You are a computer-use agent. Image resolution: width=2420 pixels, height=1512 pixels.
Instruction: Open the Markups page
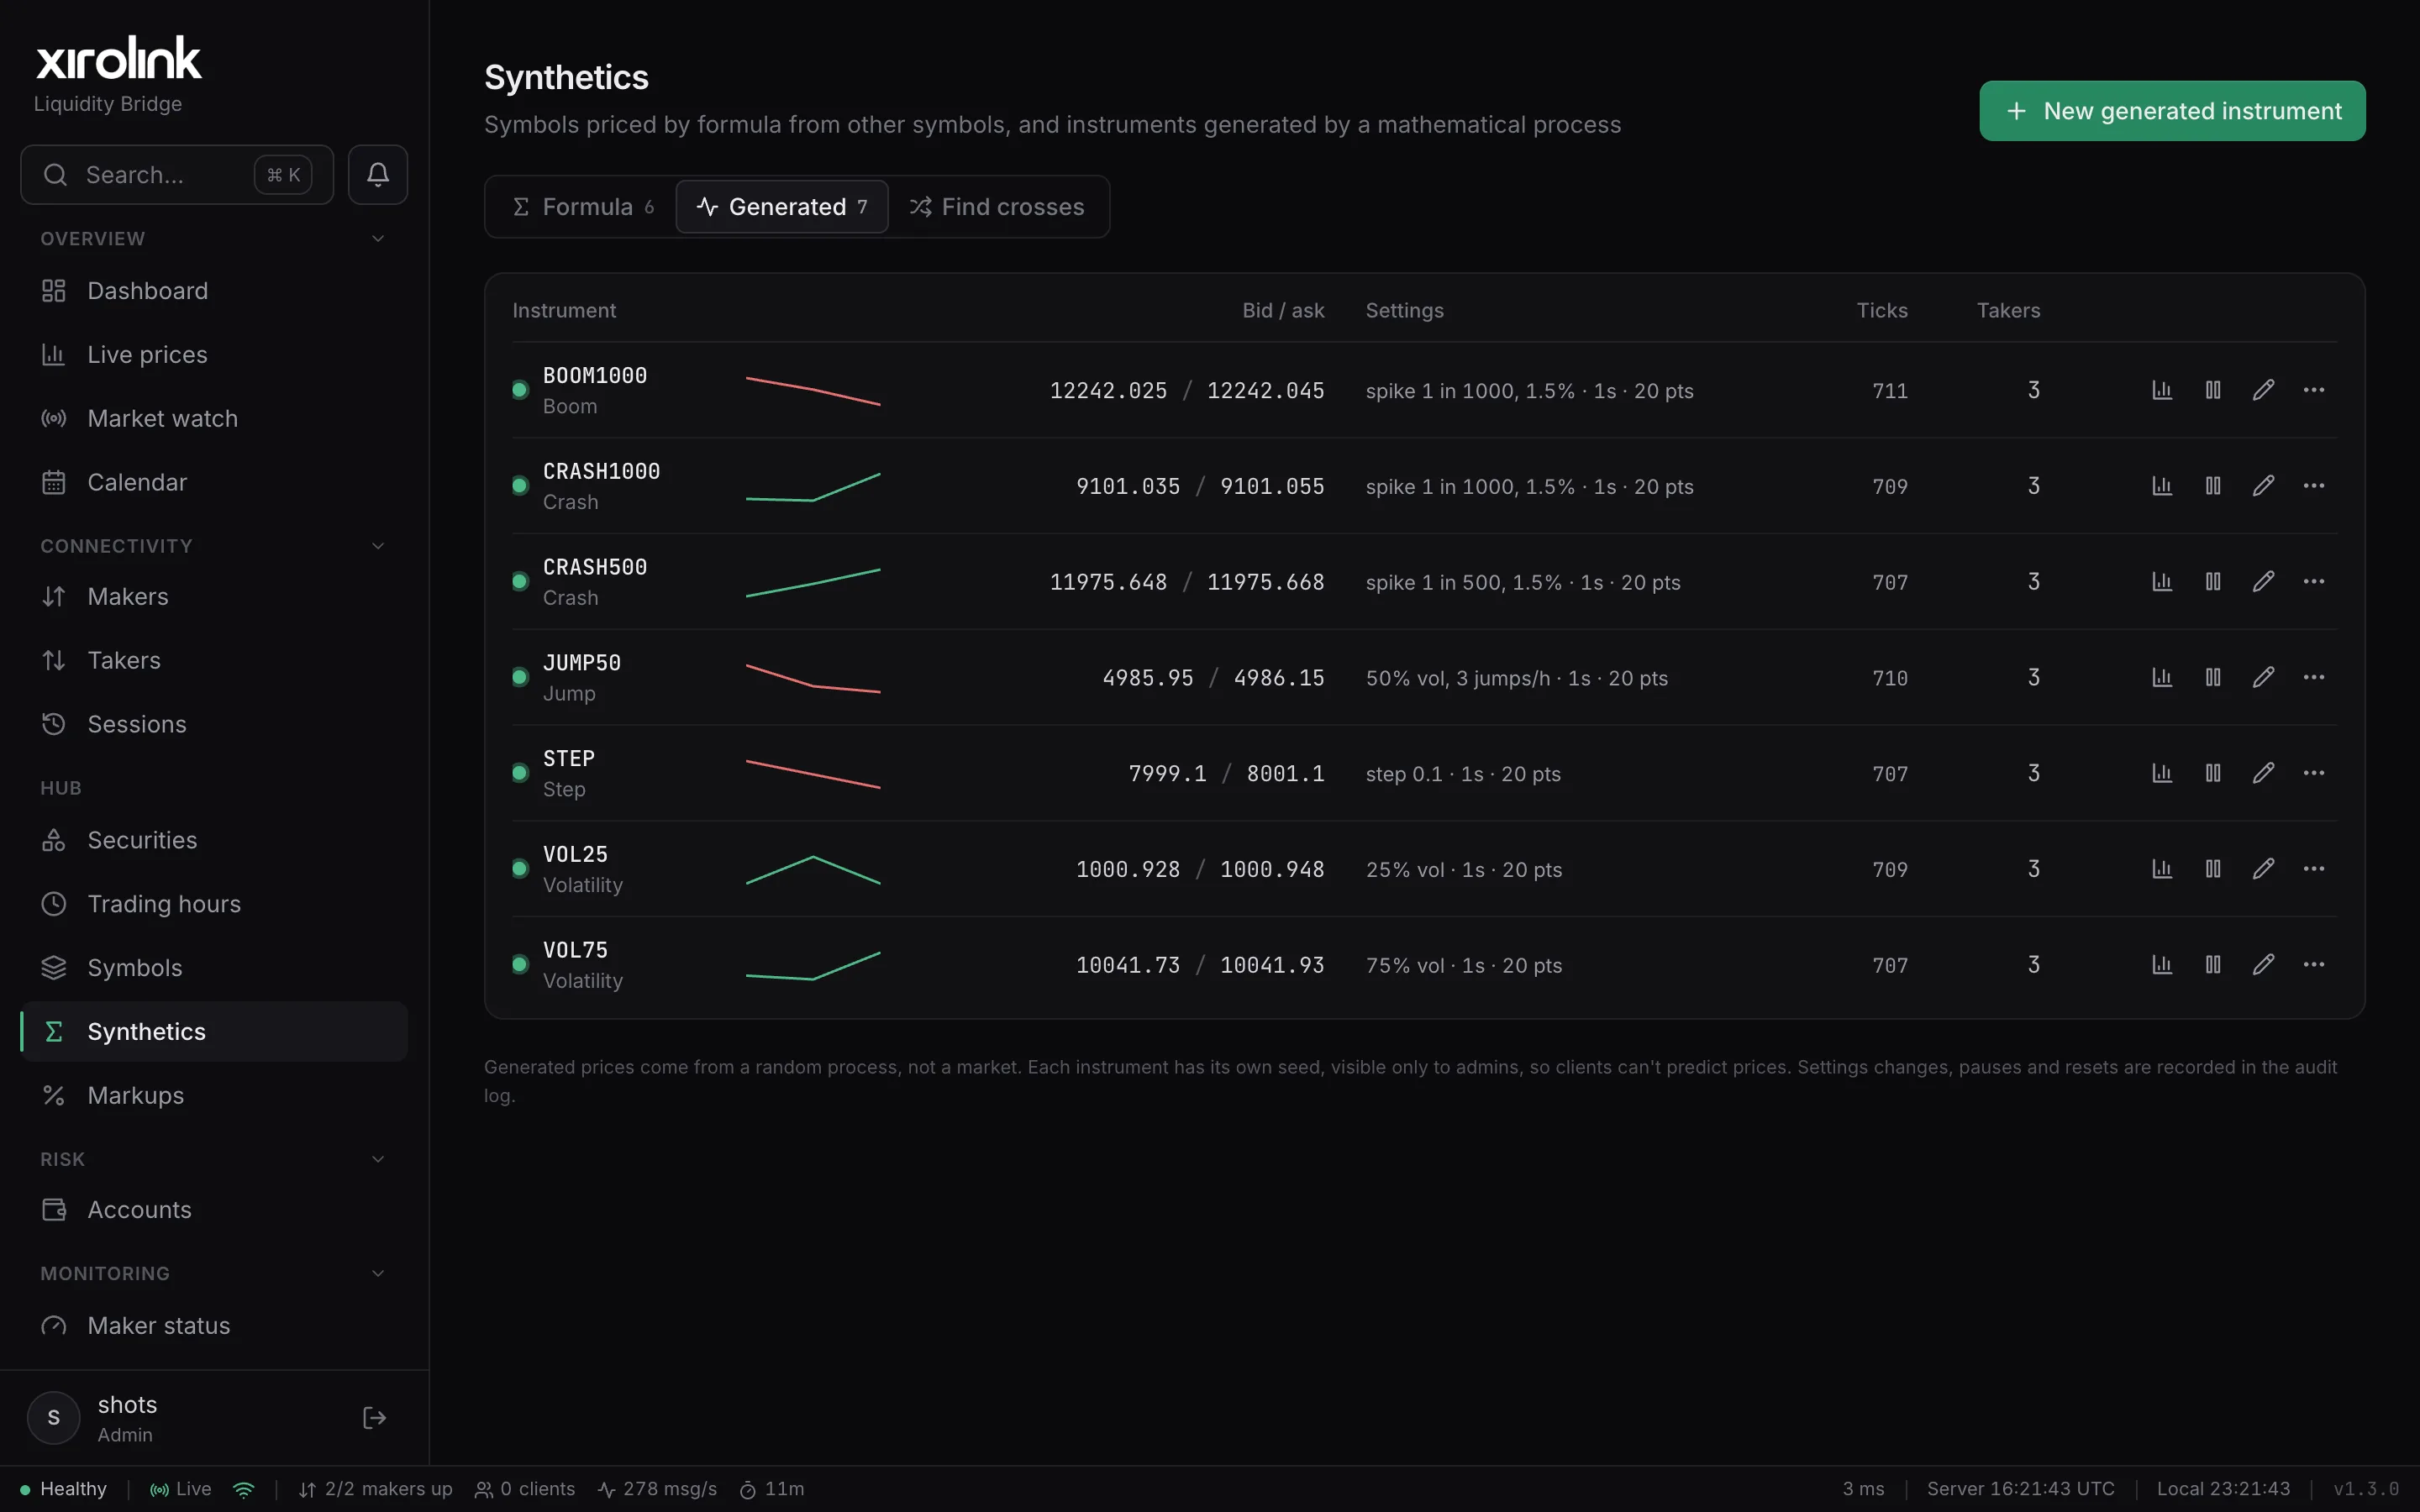coord(214,1096)
